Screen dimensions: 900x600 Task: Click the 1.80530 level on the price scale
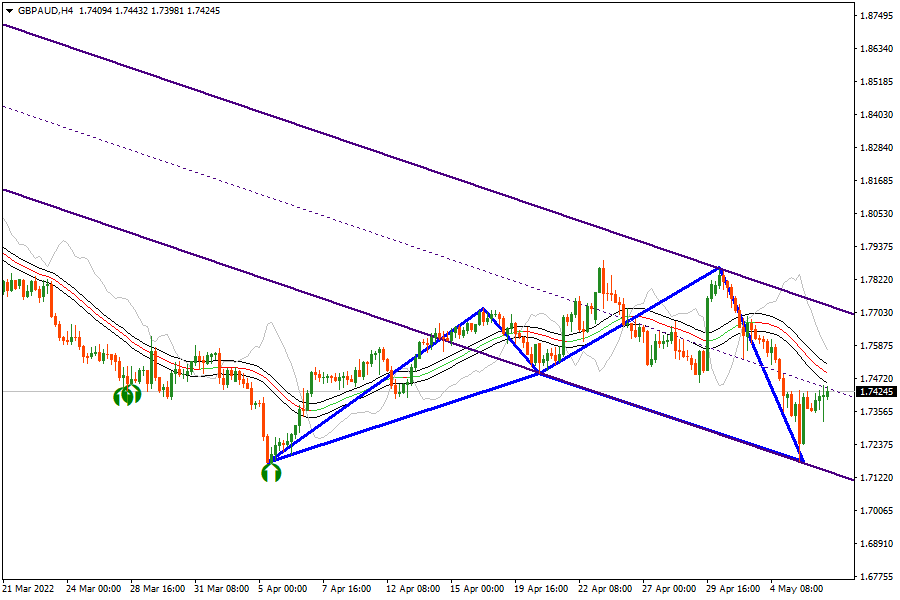click(876, 214)
